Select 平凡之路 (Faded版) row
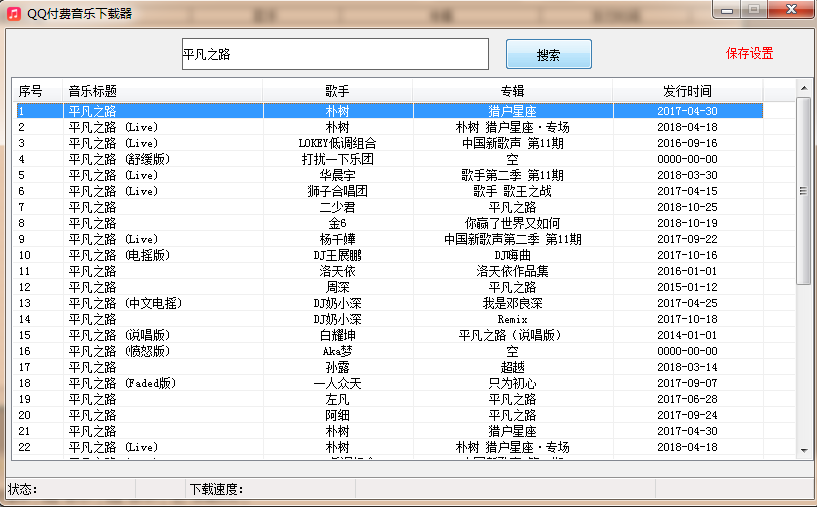The height and width of the screenshot is (507, 817). click(x=388, y=383)
